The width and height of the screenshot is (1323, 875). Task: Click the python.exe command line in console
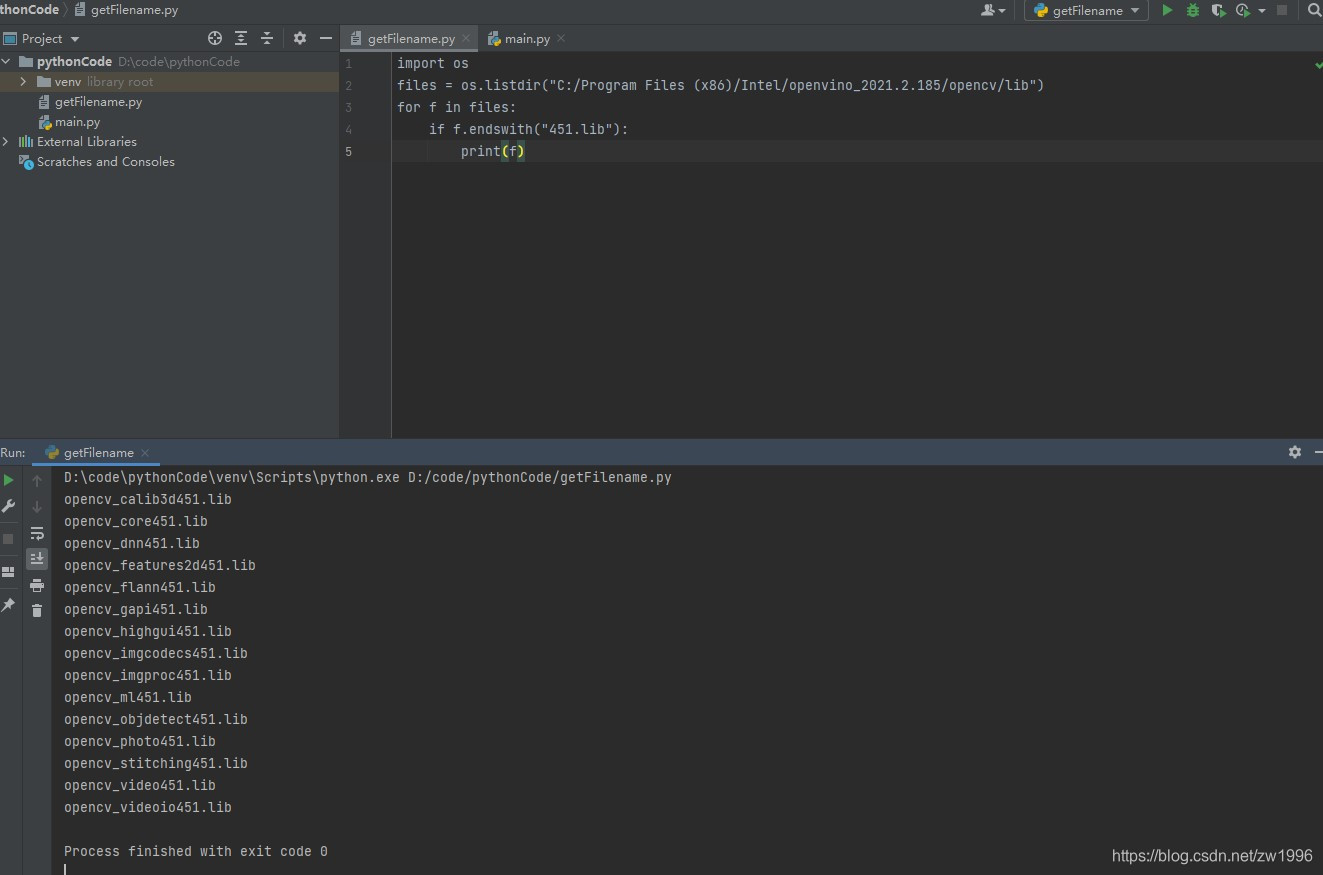pos(368,477)
